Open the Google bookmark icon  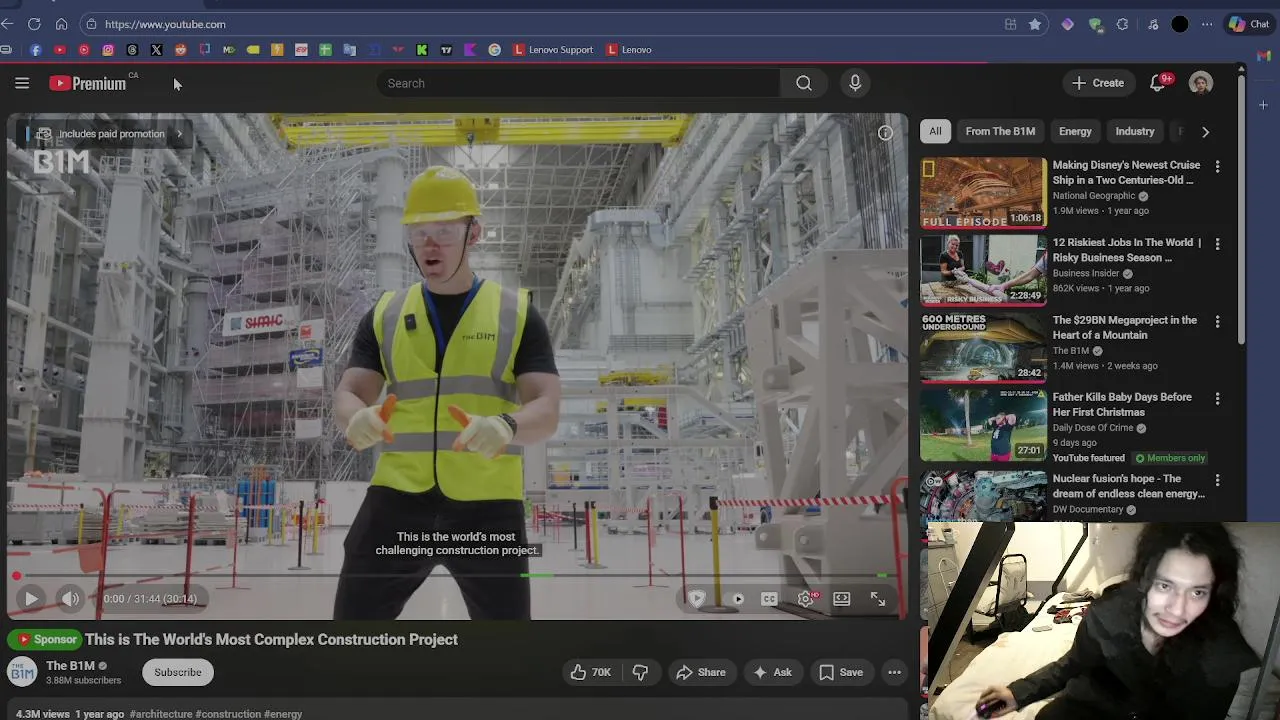[494, 50]
